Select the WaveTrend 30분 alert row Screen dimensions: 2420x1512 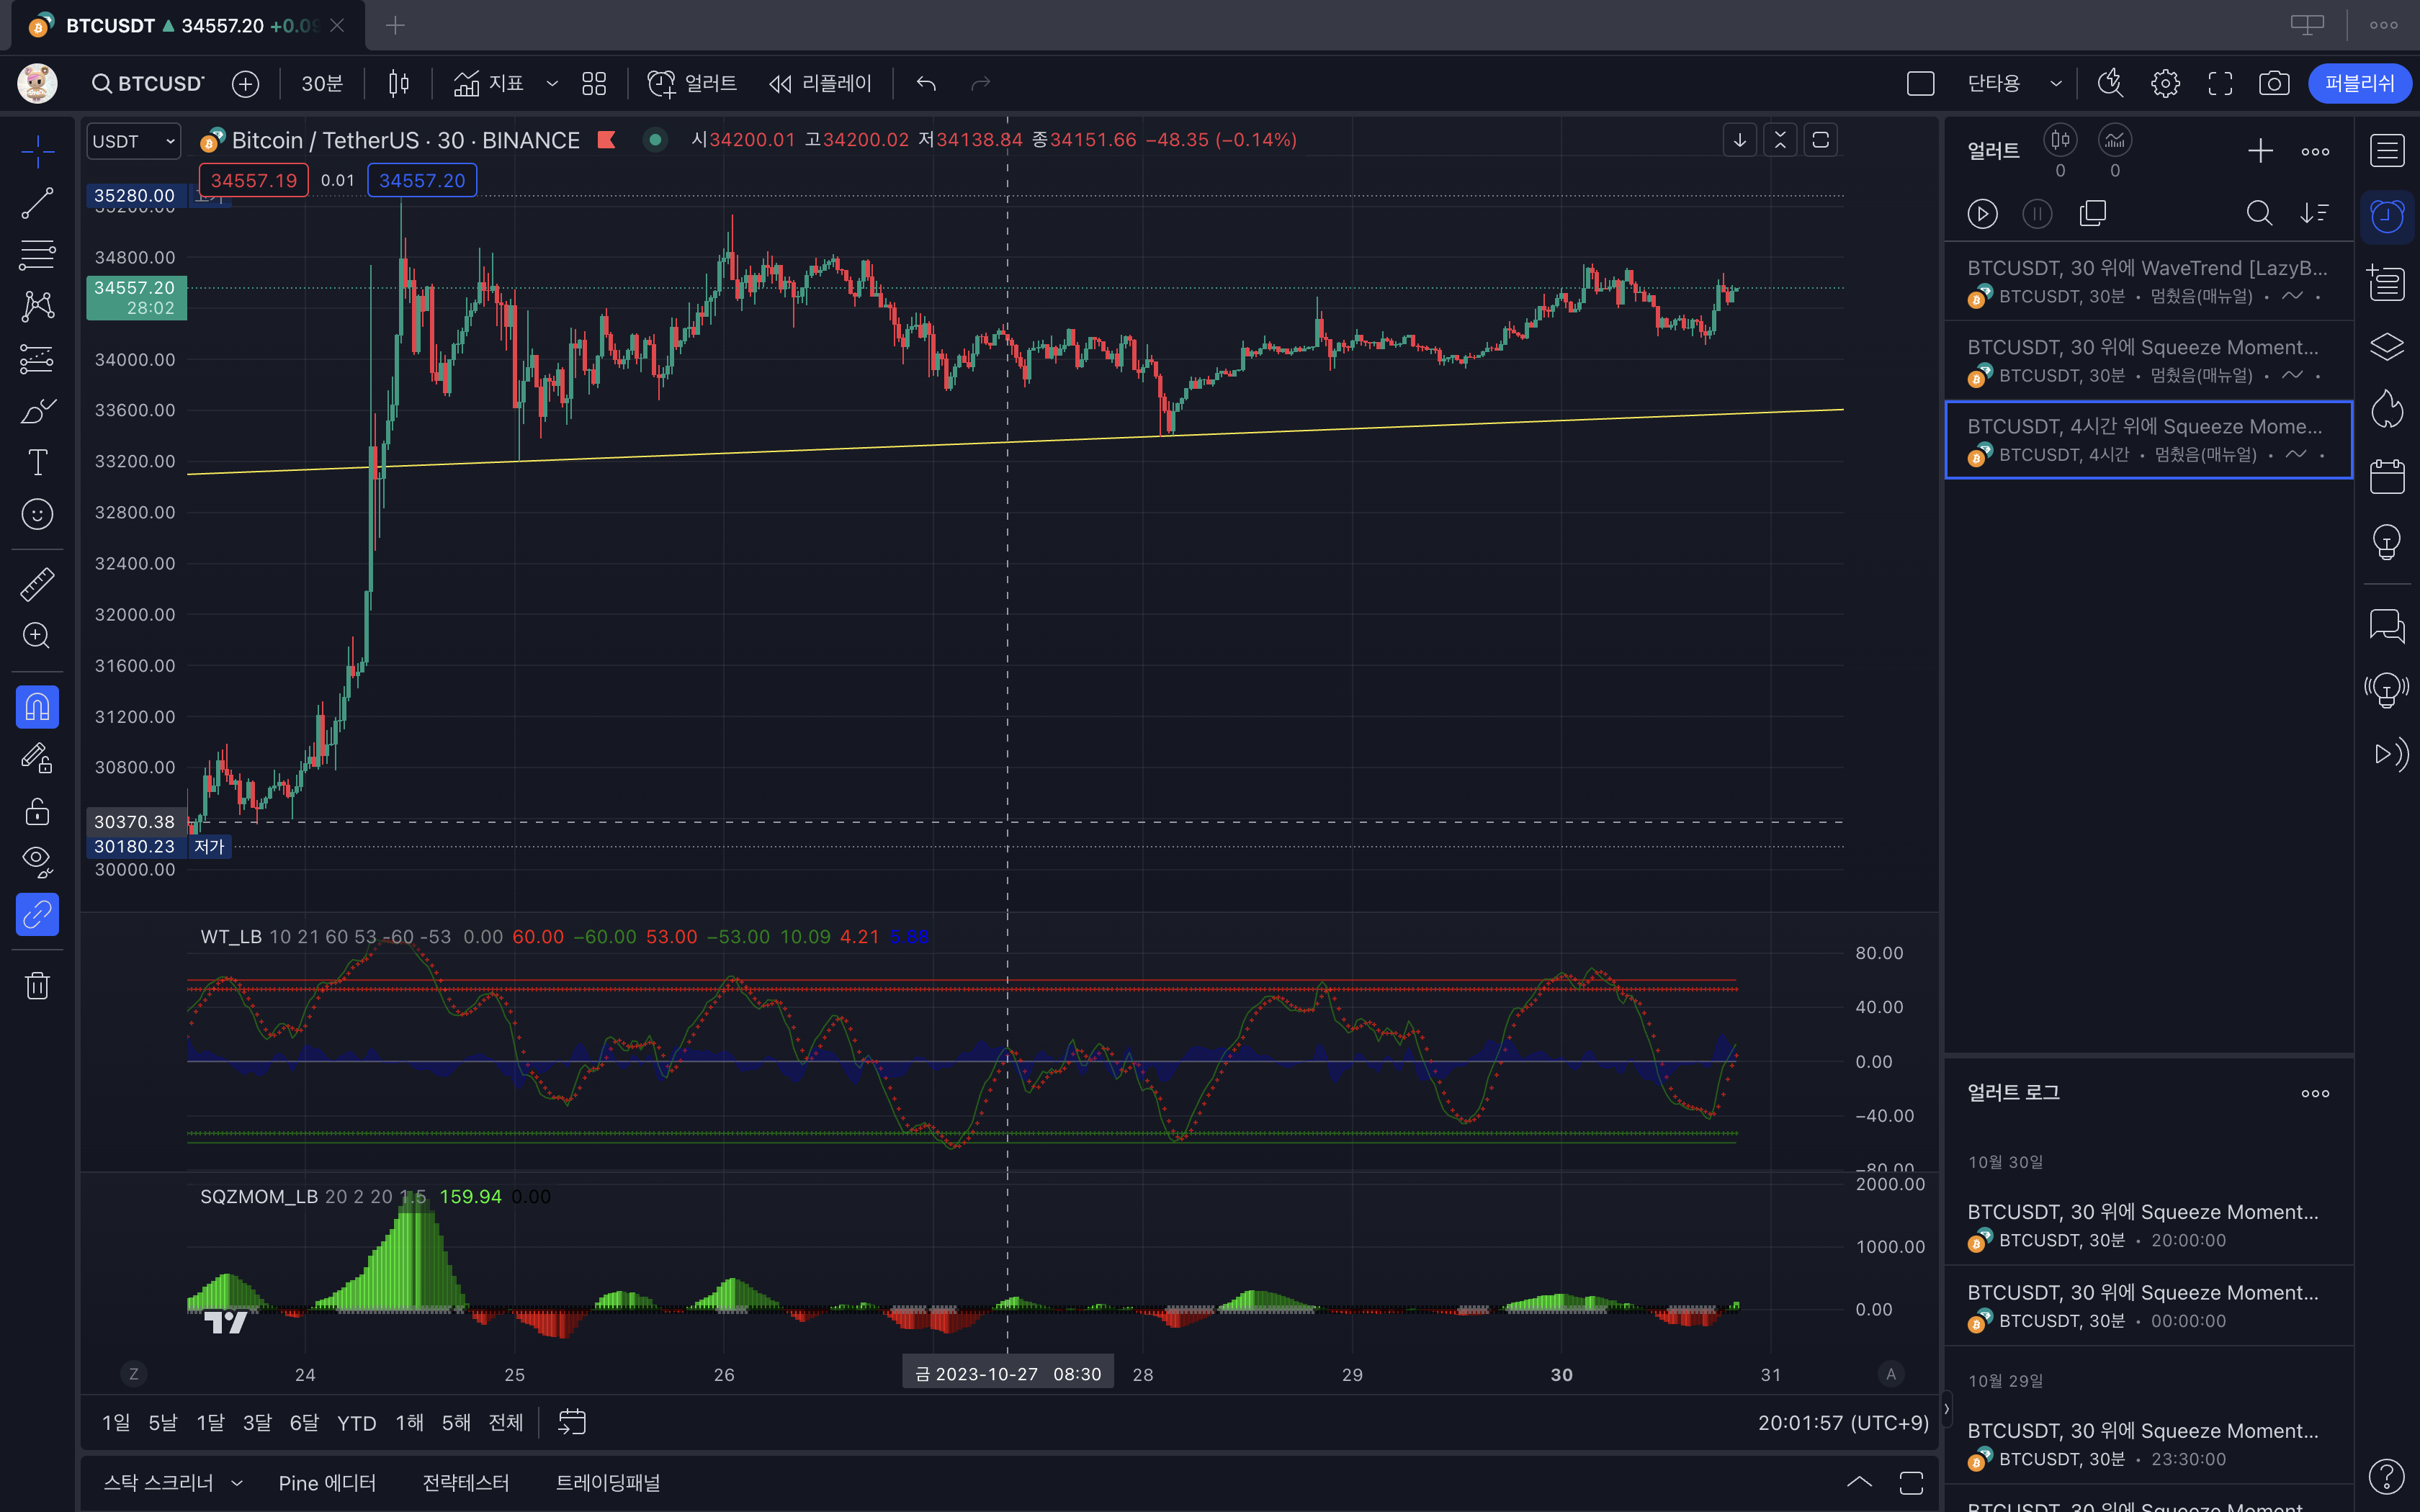[2148, 281]
